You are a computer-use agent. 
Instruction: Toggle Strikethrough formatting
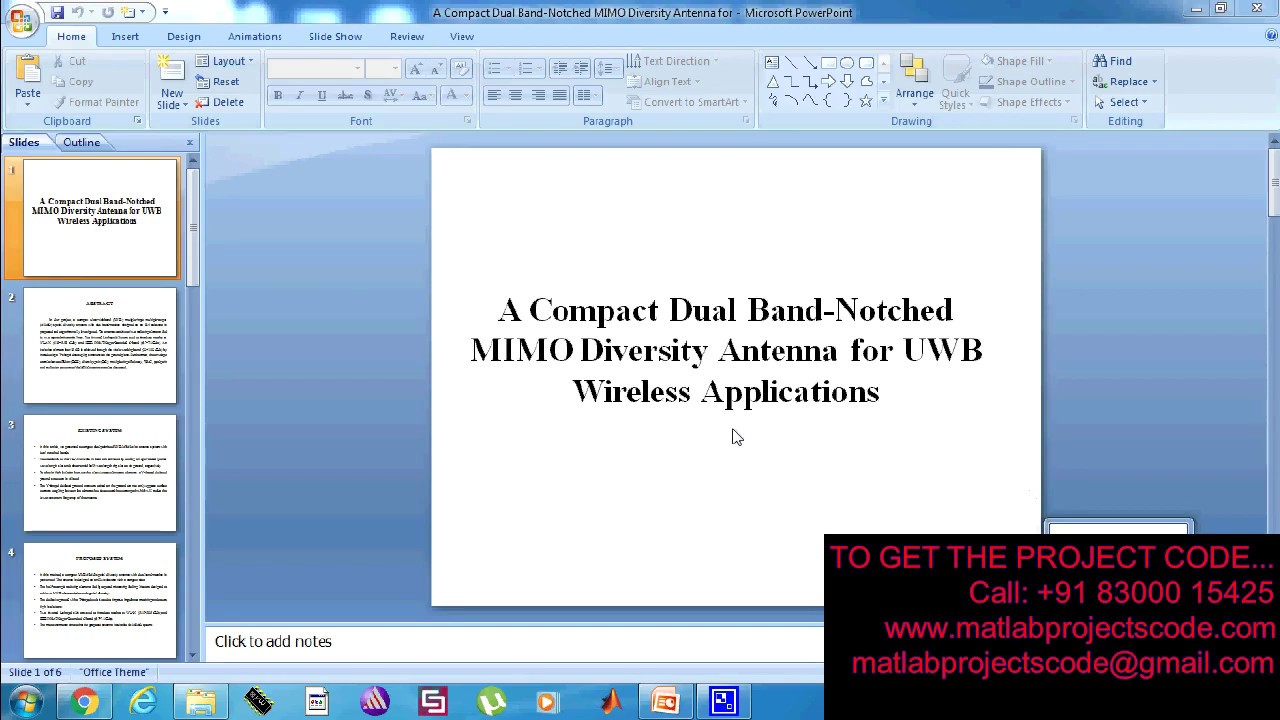coord(345,95)
